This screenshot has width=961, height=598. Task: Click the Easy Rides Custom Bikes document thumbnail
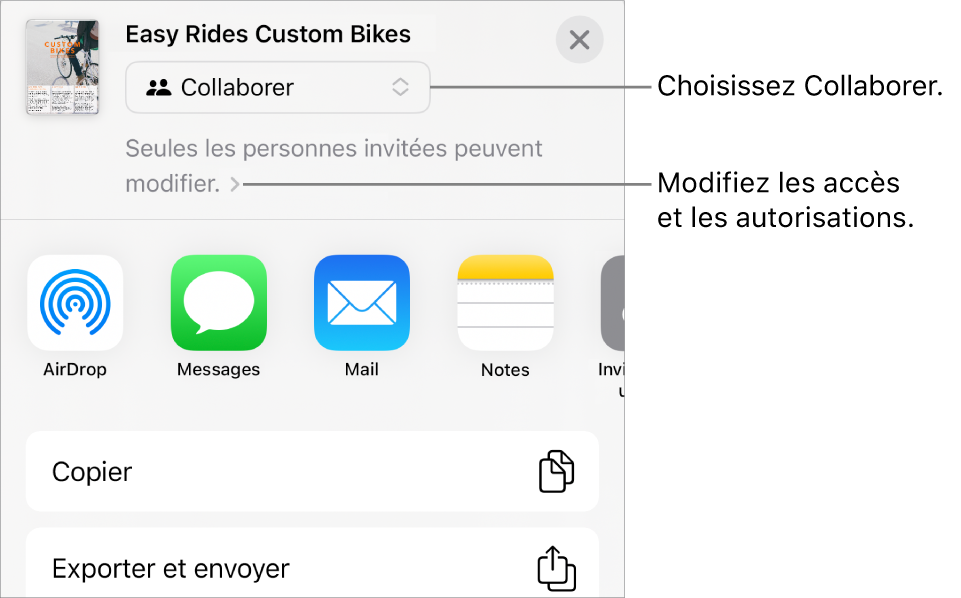coord(62,67)
